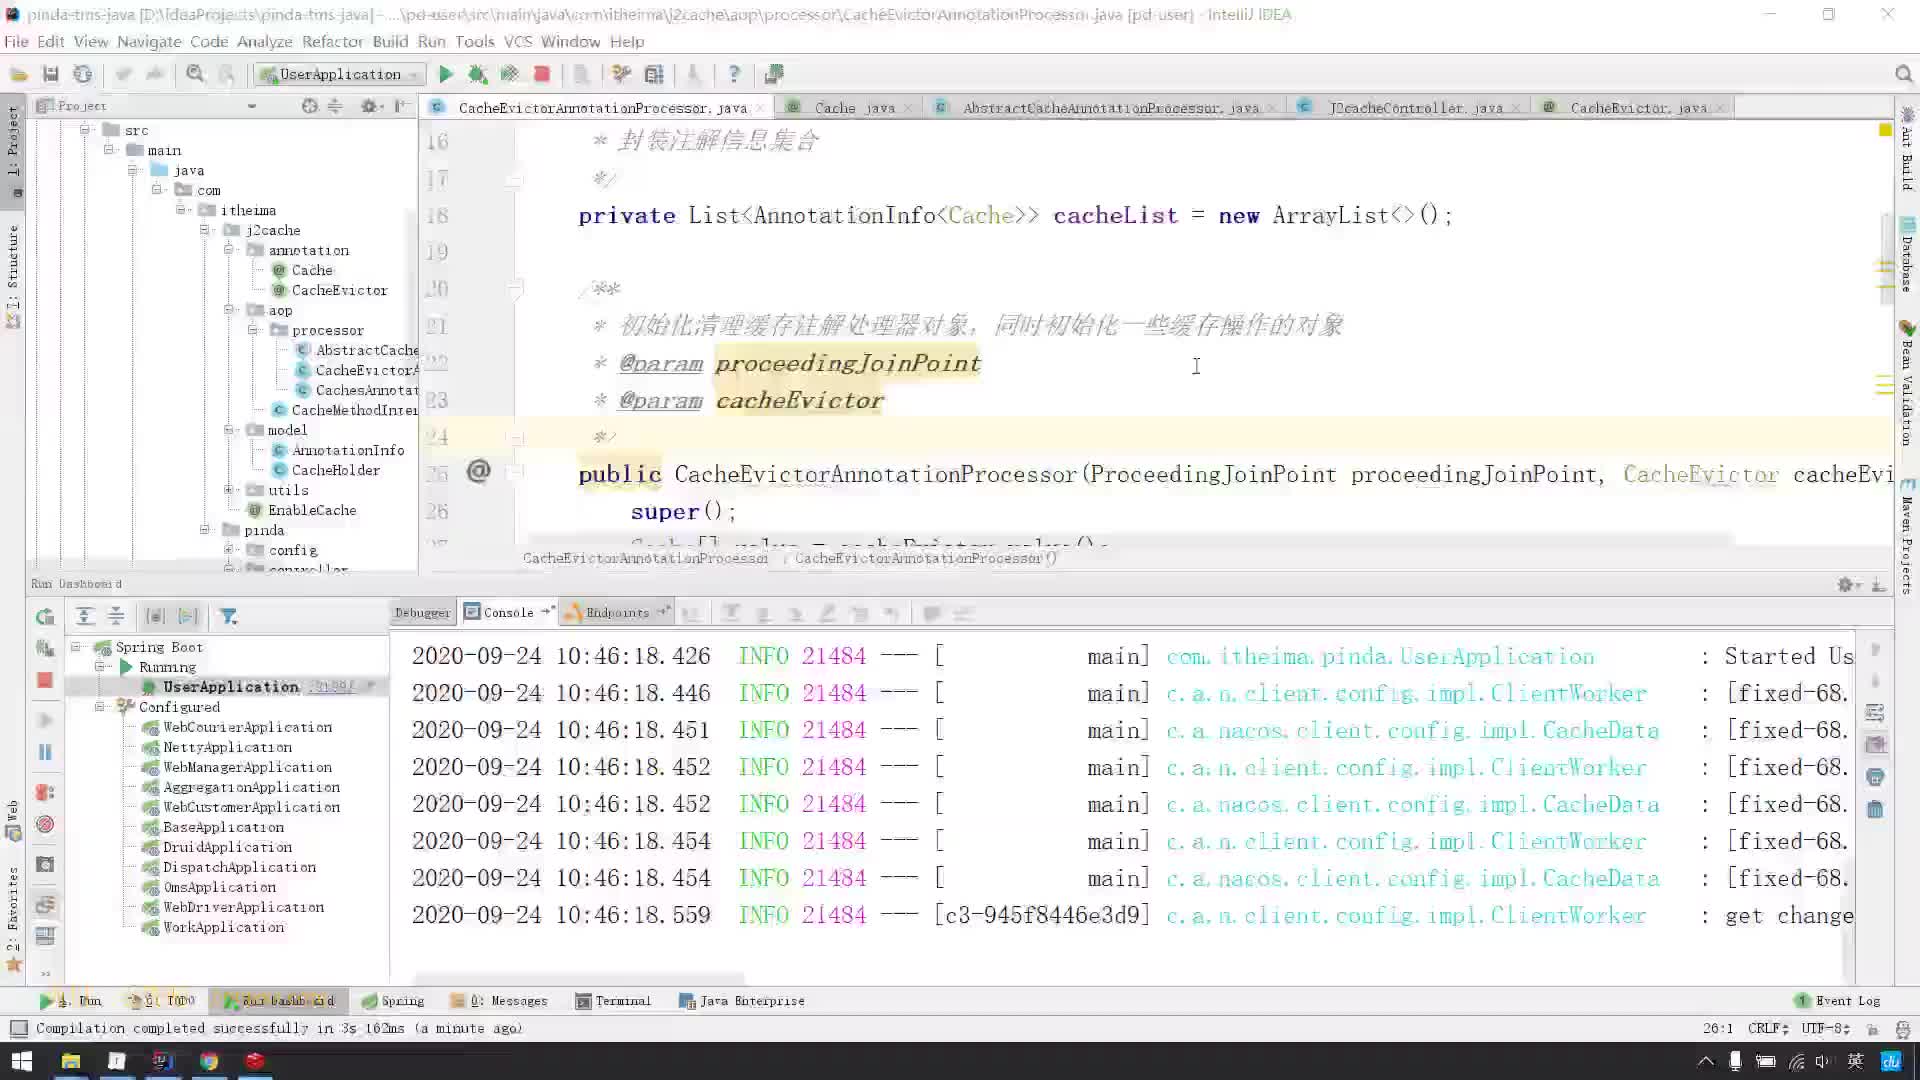The width and height of the screenshot is (1920, 1080).
Task: Run UserApplication with the green play button
Action: point(446,74)
